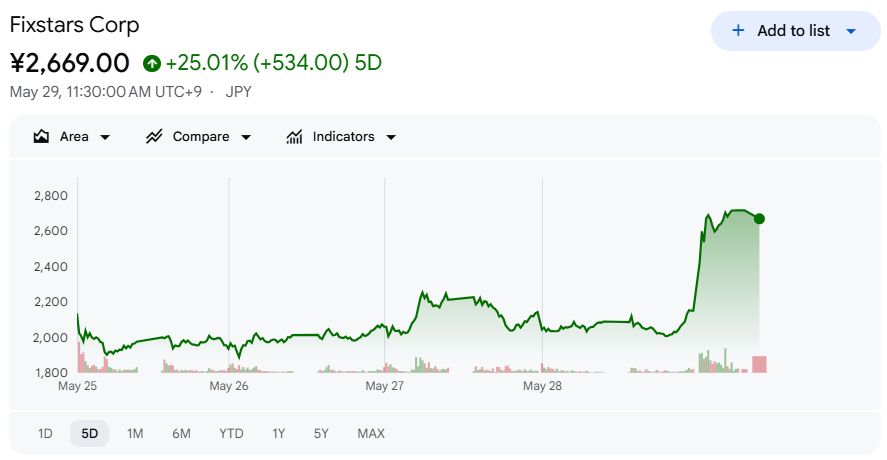Click the ¥2,669.00 price
The height and width of the screenshot is (460, 887).
[x=70, y=63]
